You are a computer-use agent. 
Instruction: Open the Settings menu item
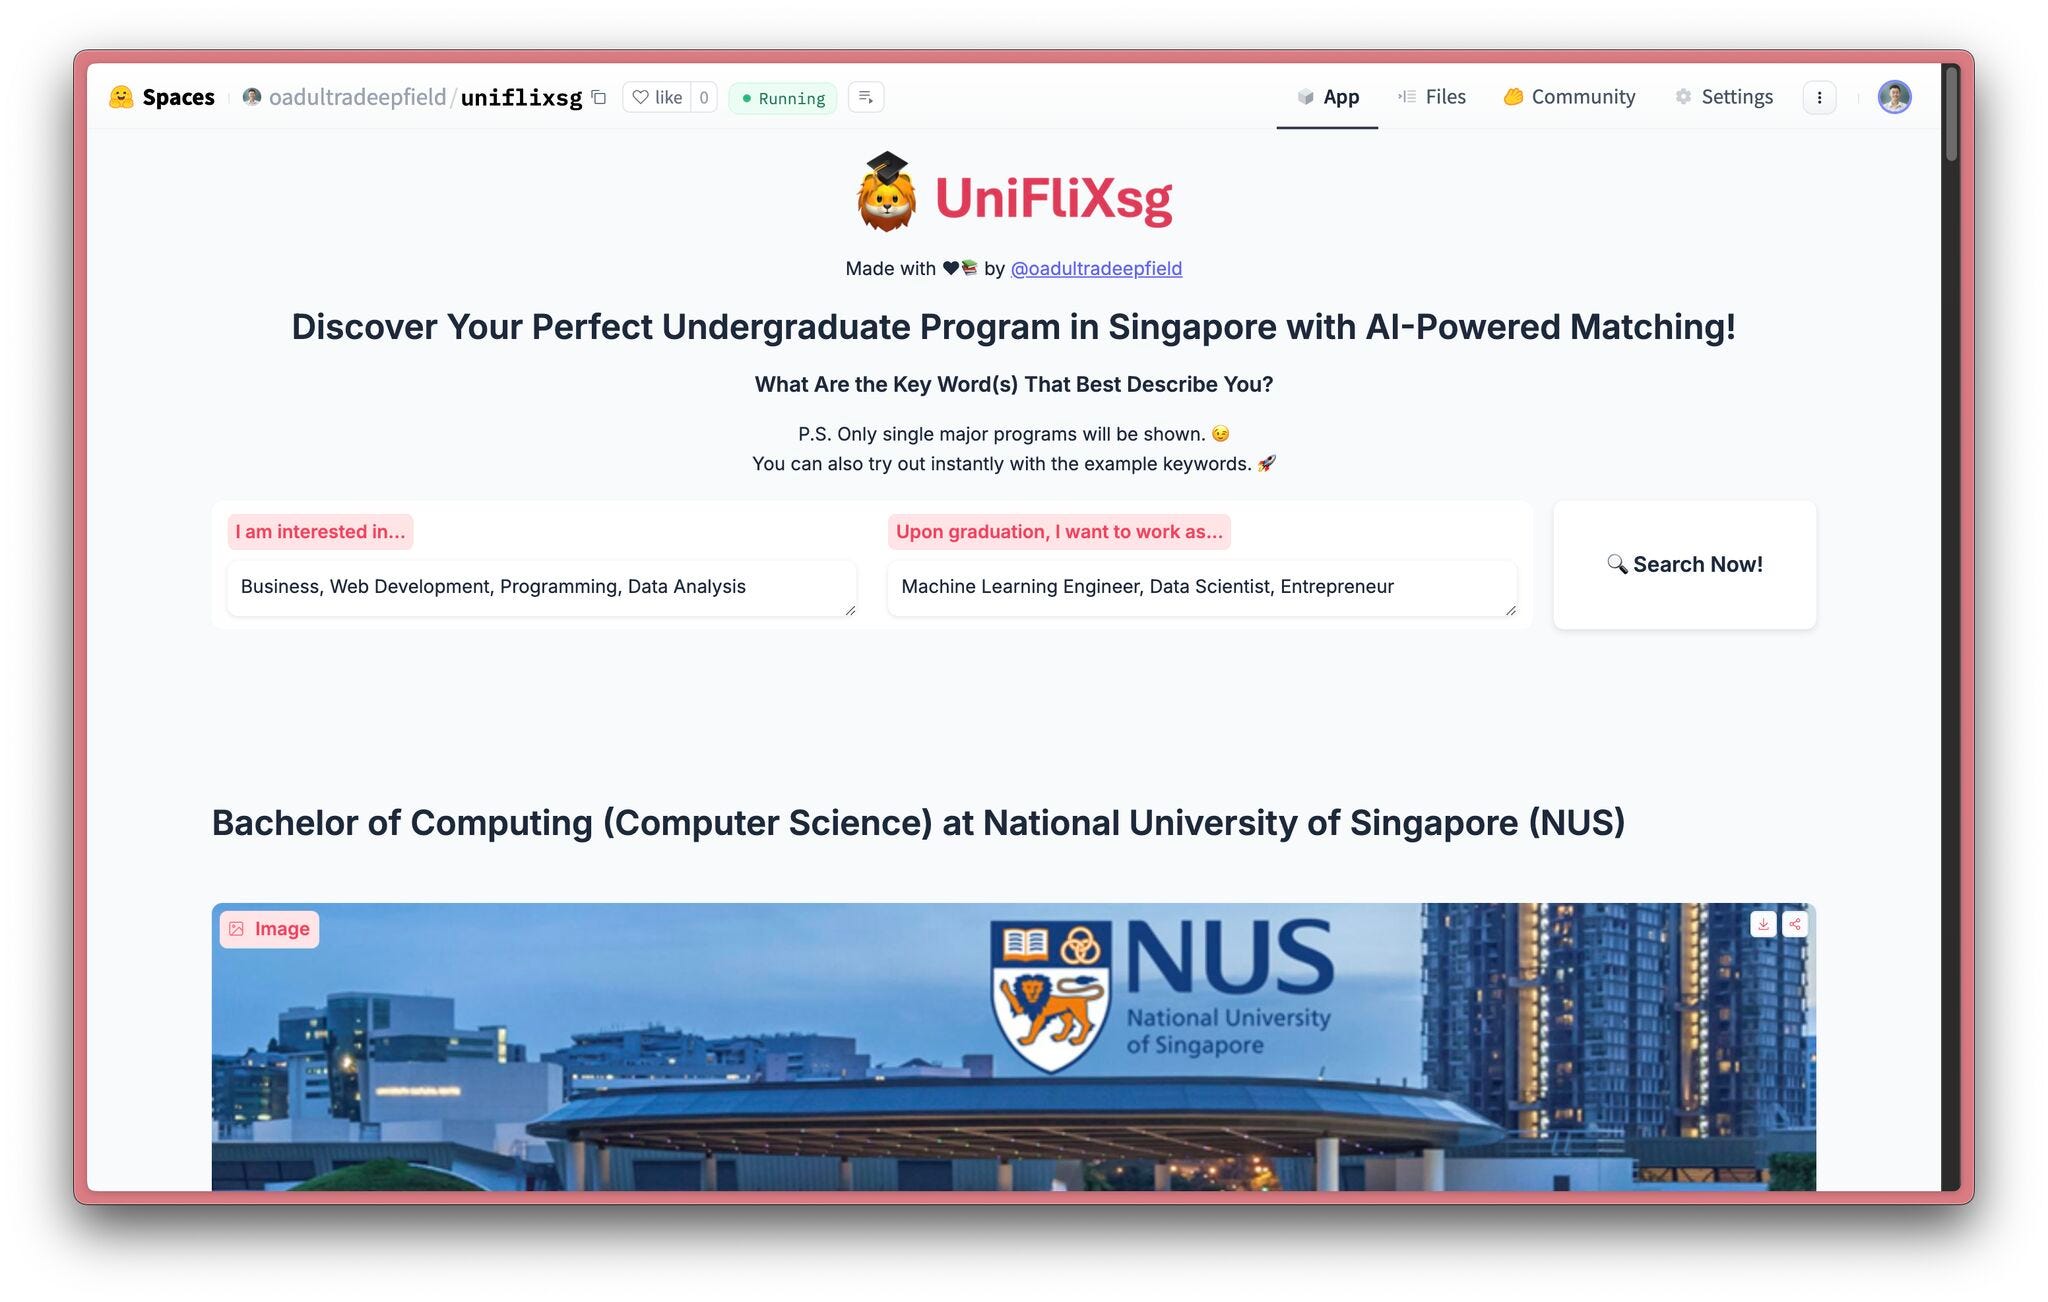click(1724, 96)
